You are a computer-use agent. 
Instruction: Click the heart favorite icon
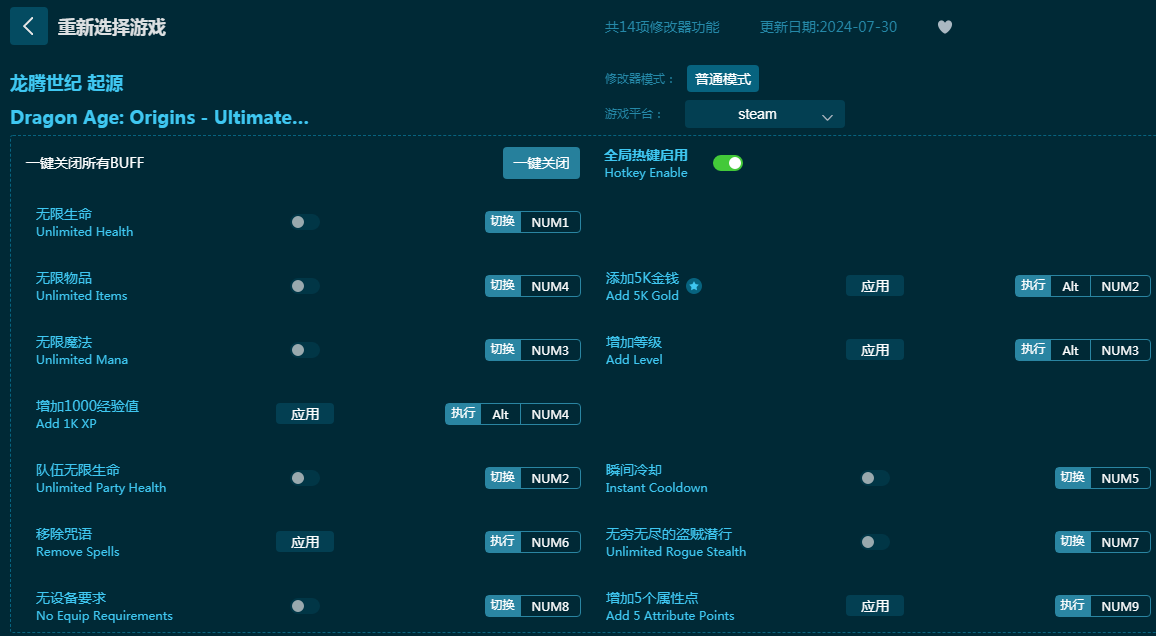(944, 27)
